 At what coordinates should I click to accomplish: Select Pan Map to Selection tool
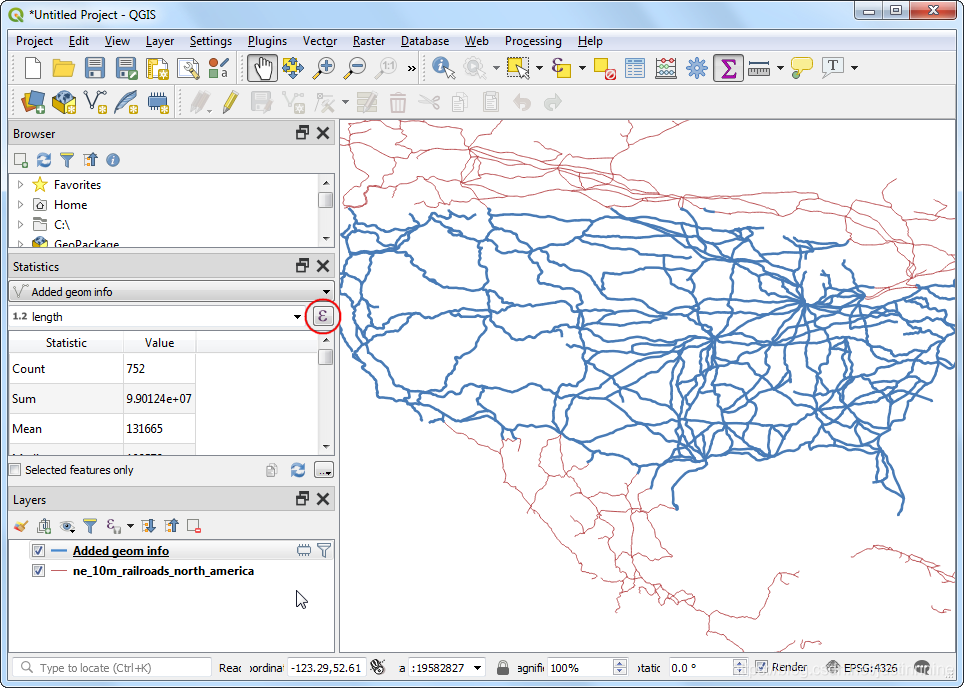coord(293,68)
